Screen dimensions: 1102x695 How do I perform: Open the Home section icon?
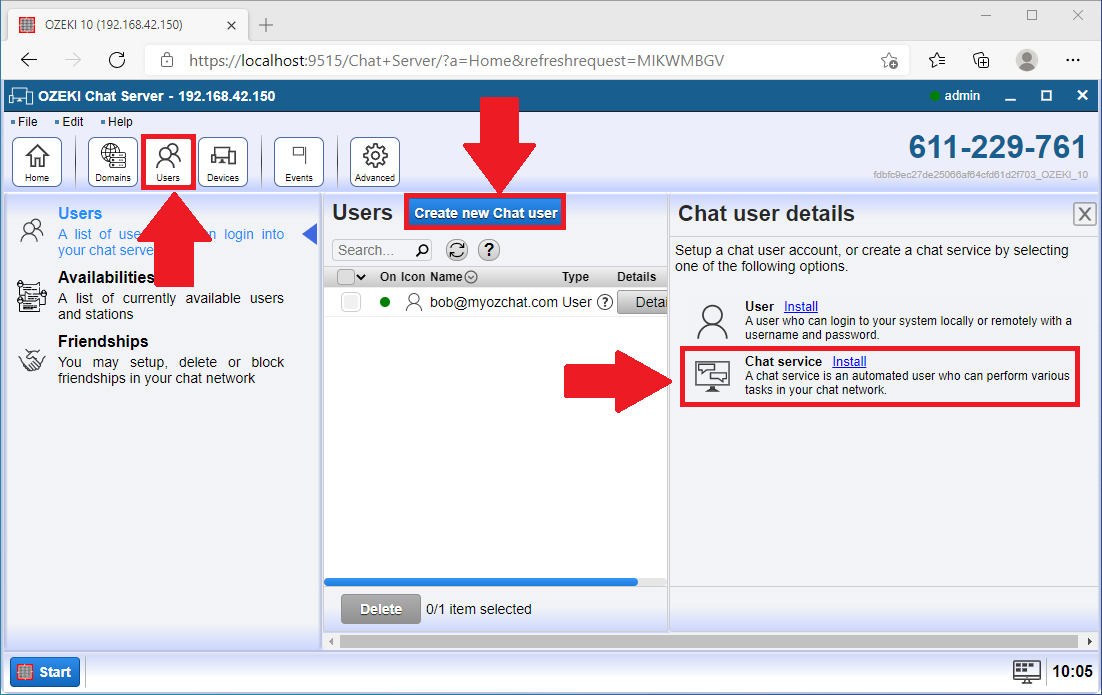pyautogui.click(x=37, y=160)
